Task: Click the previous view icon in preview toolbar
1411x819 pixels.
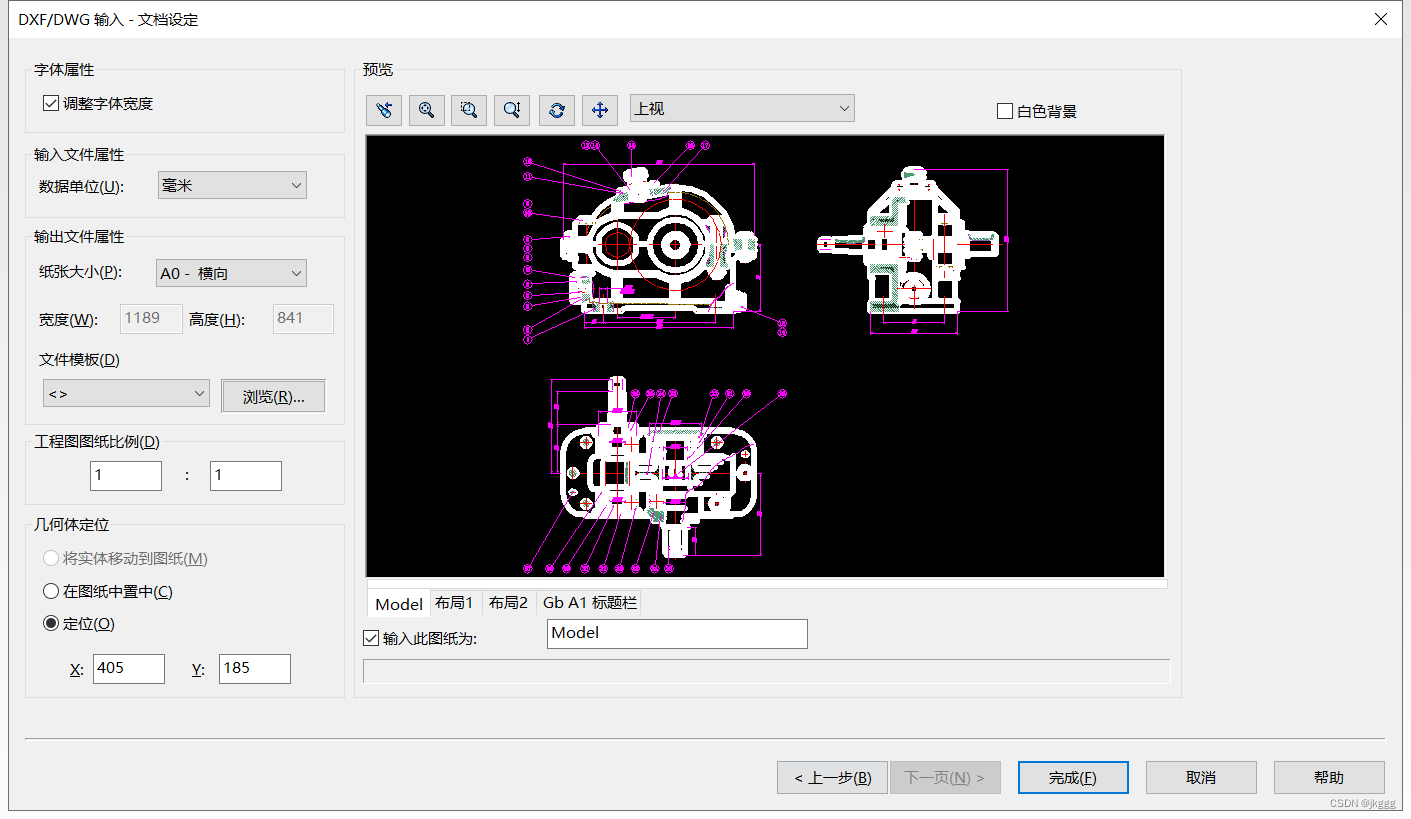Action: click(x=384, y=109)
